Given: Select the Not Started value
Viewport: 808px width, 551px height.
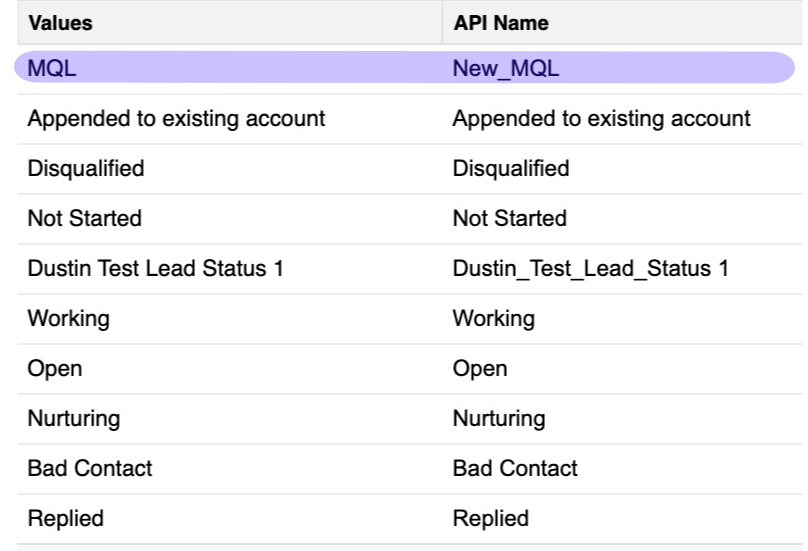Looking at the screenshot, I should tap(85, 218).
